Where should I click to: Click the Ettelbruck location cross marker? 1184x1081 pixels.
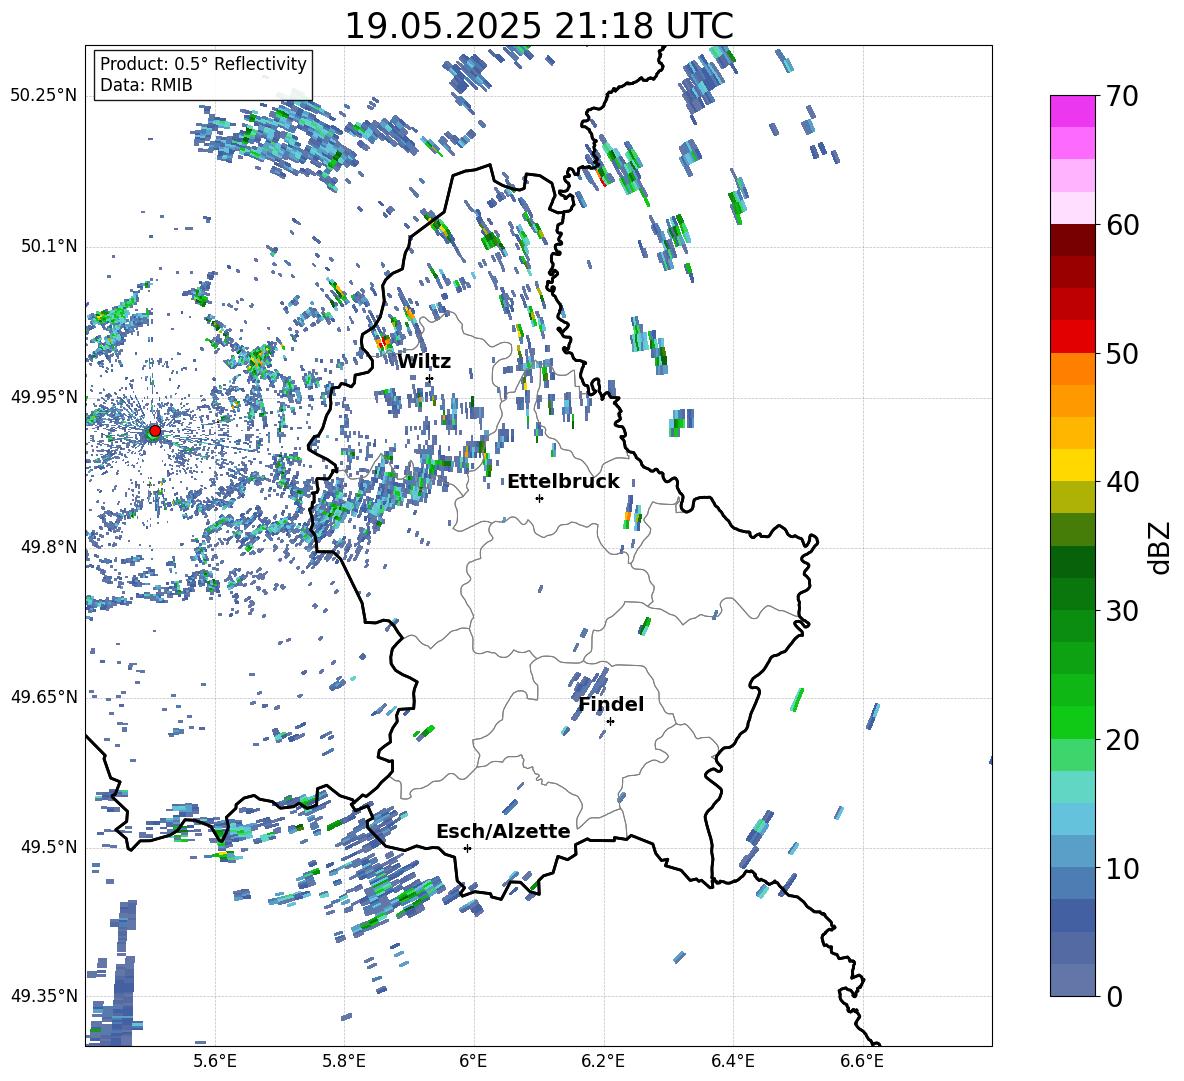[539, 498]
